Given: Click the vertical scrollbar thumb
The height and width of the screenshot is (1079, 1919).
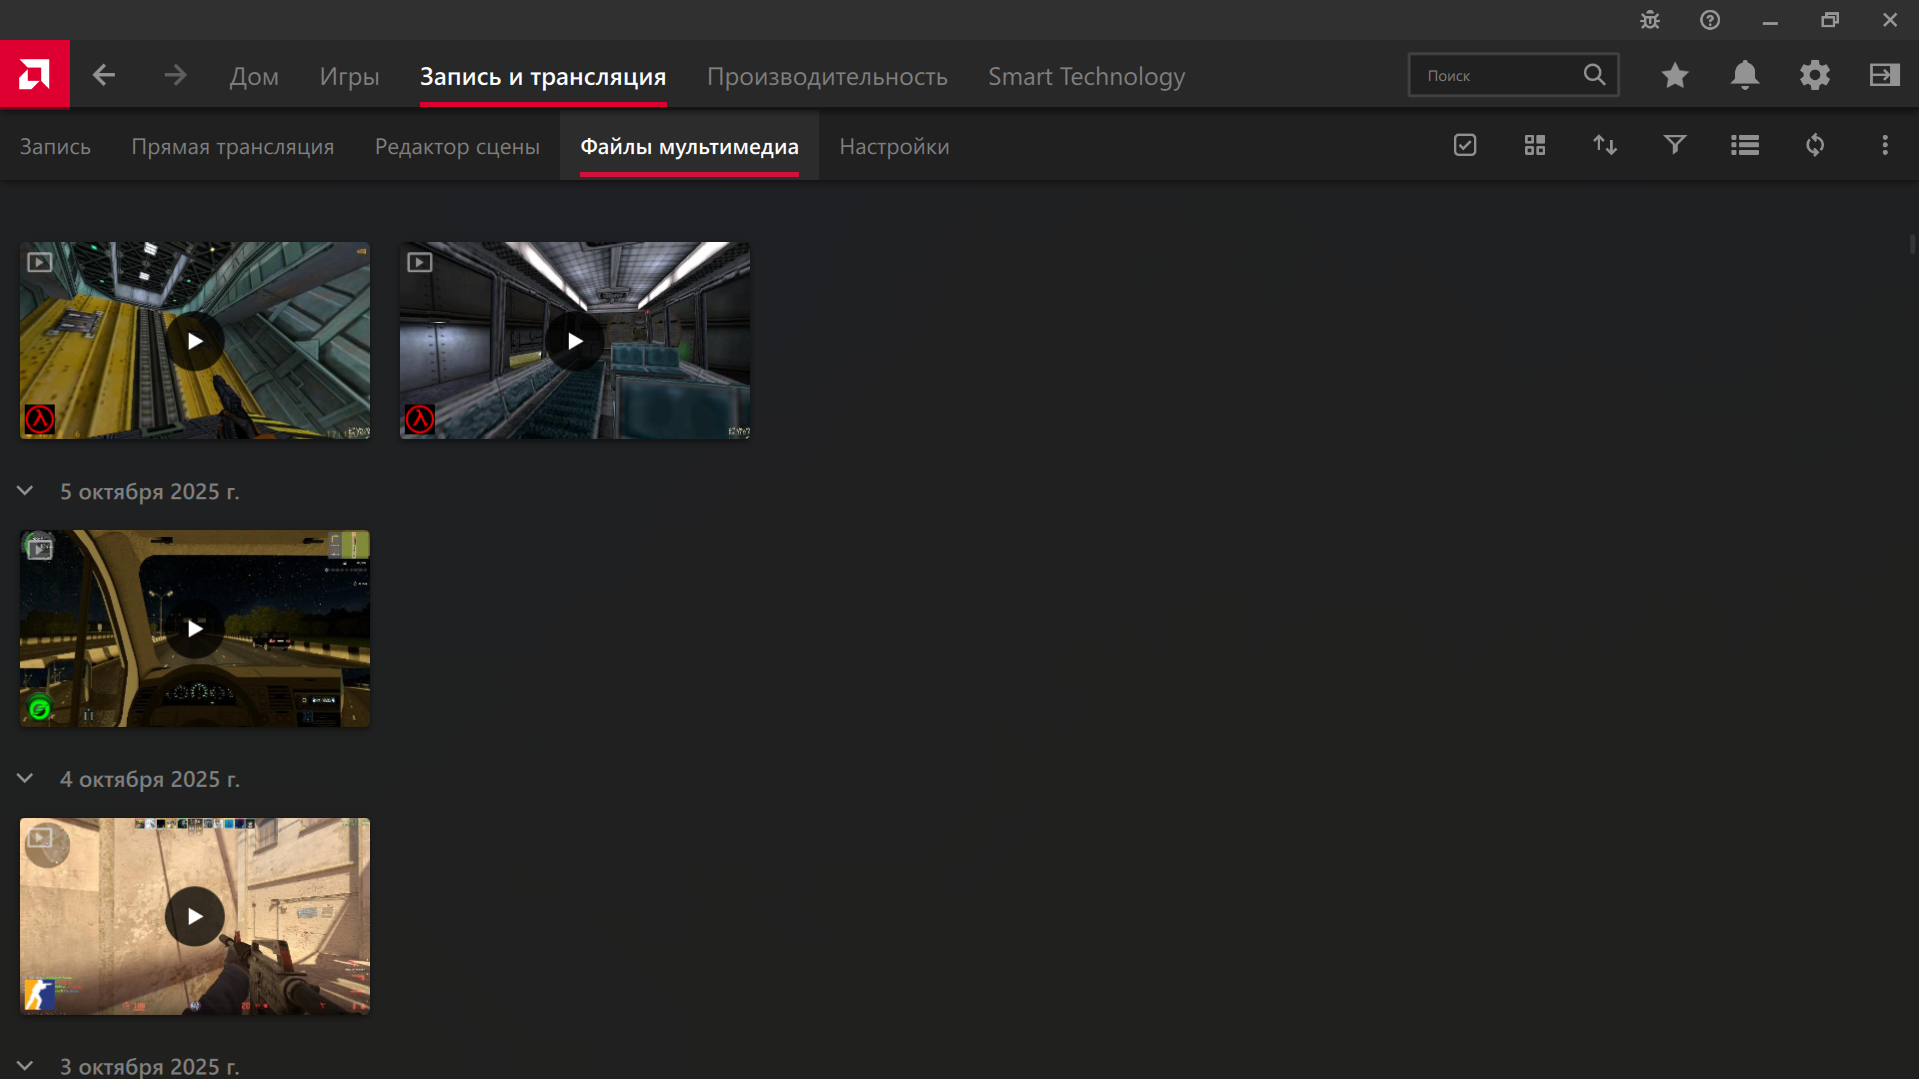Looking at the screenshot, I should tap(1912, 244).
